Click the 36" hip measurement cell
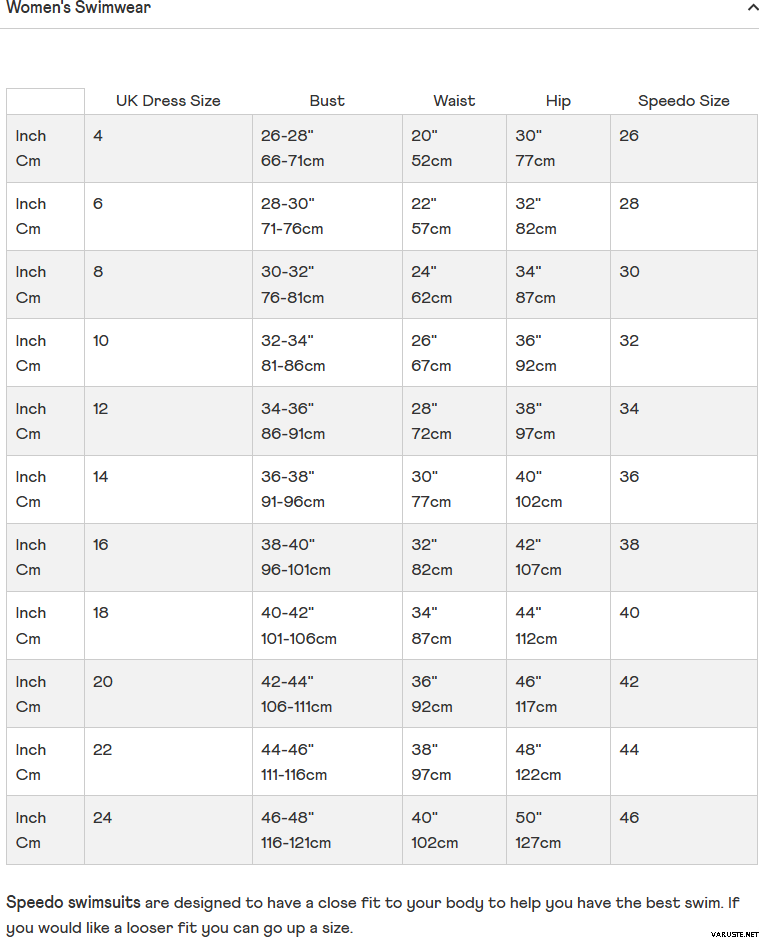 coord(558,353)
